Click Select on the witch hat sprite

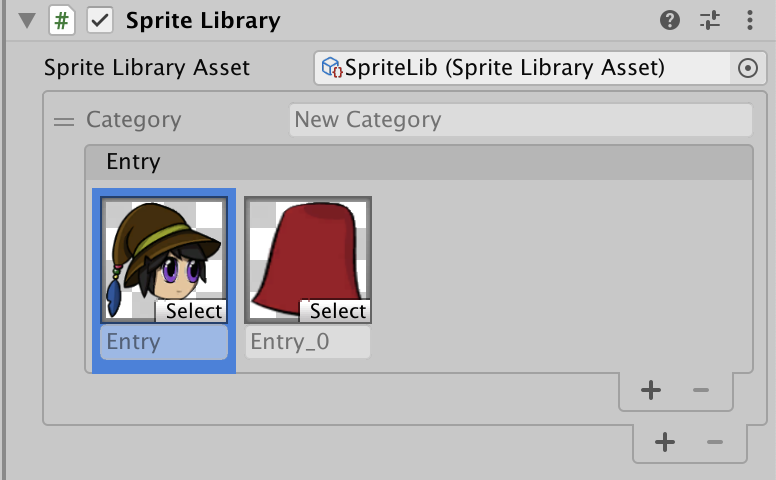click(x=193, y=311)
